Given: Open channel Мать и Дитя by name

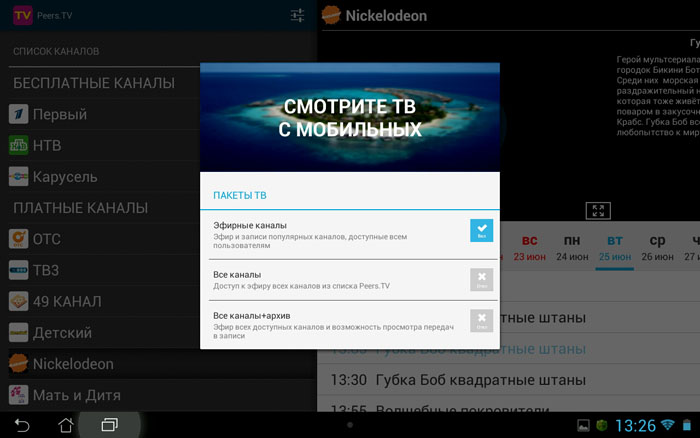Looking at the screenshot, I should click(x=77, y=395).
